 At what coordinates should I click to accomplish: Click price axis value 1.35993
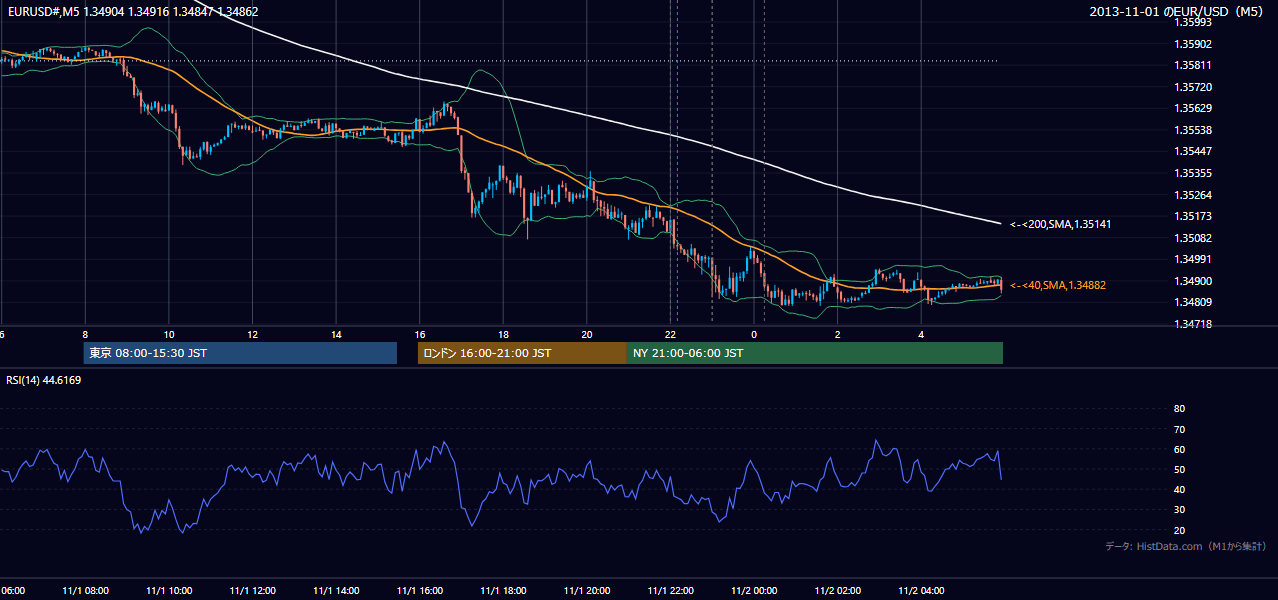pyautogui.click(x=1192, y=22)
